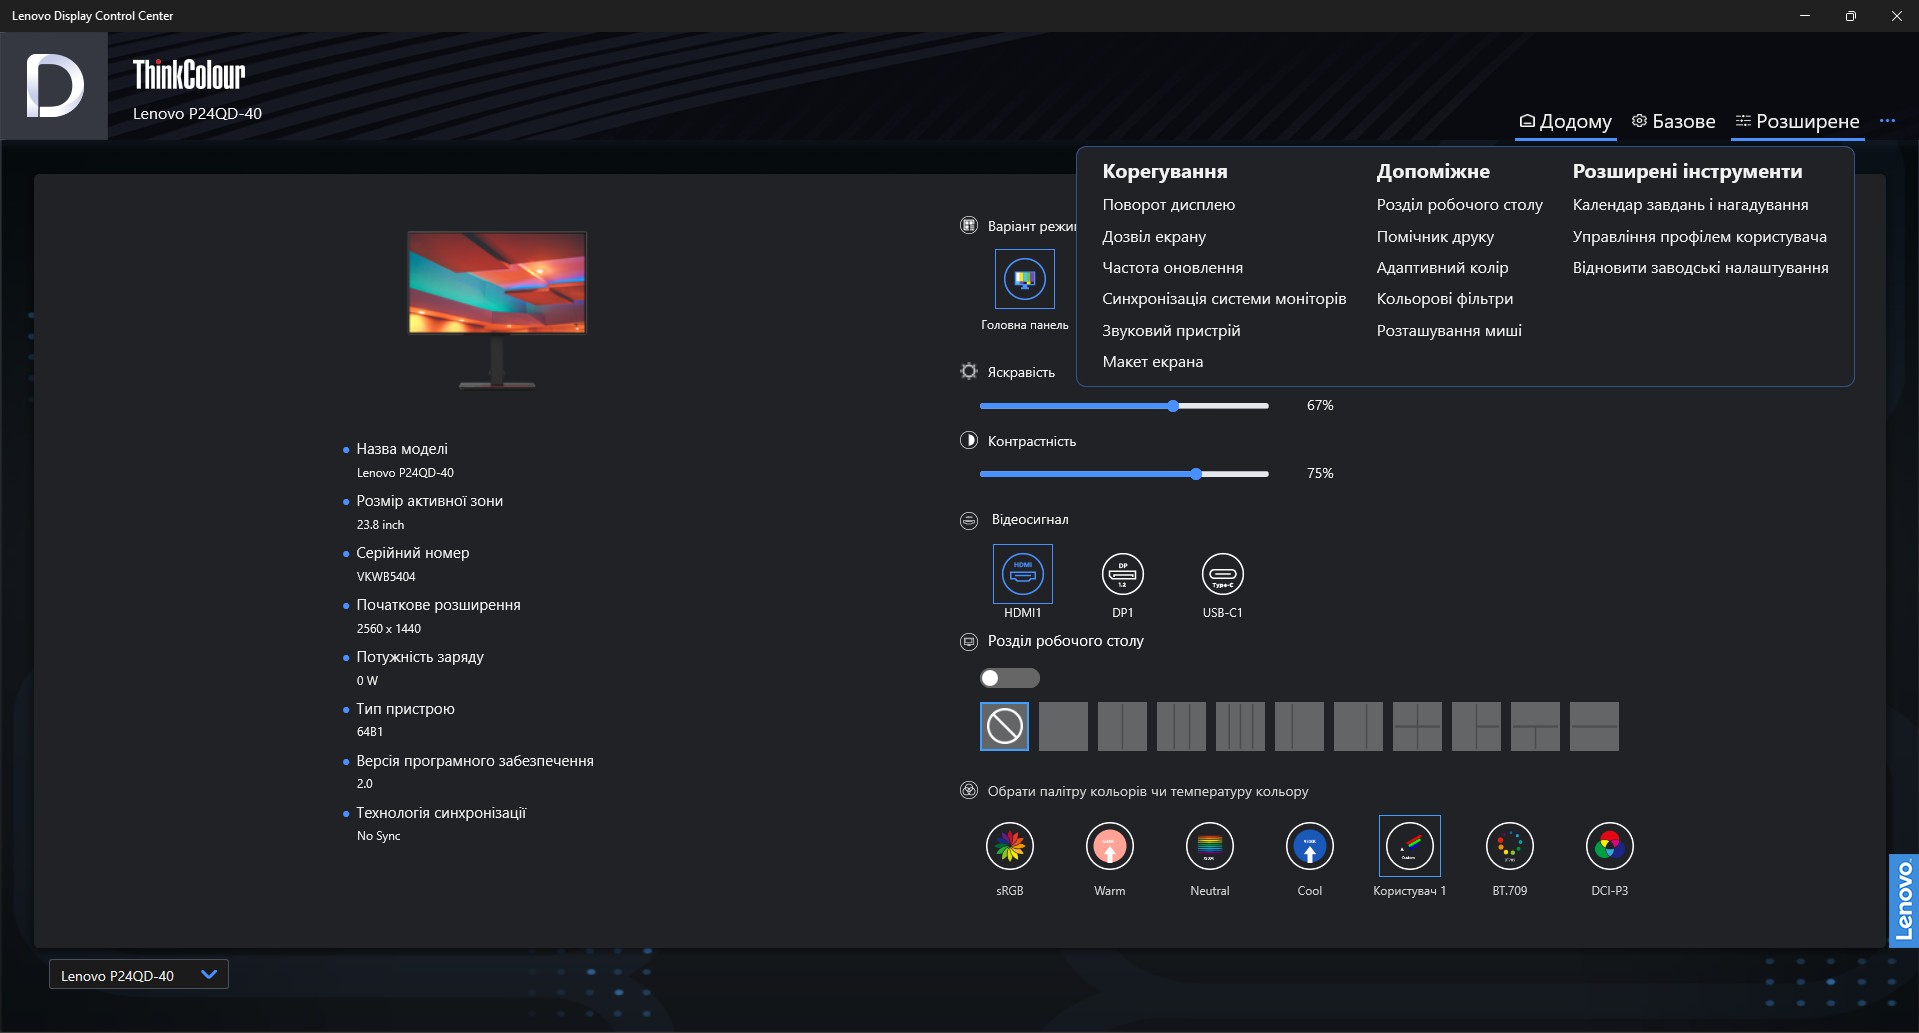The height and width of the screenshot is (1033, 1919).
Task: Select the sRGB color palette icon
Action: click(1009, 846)
